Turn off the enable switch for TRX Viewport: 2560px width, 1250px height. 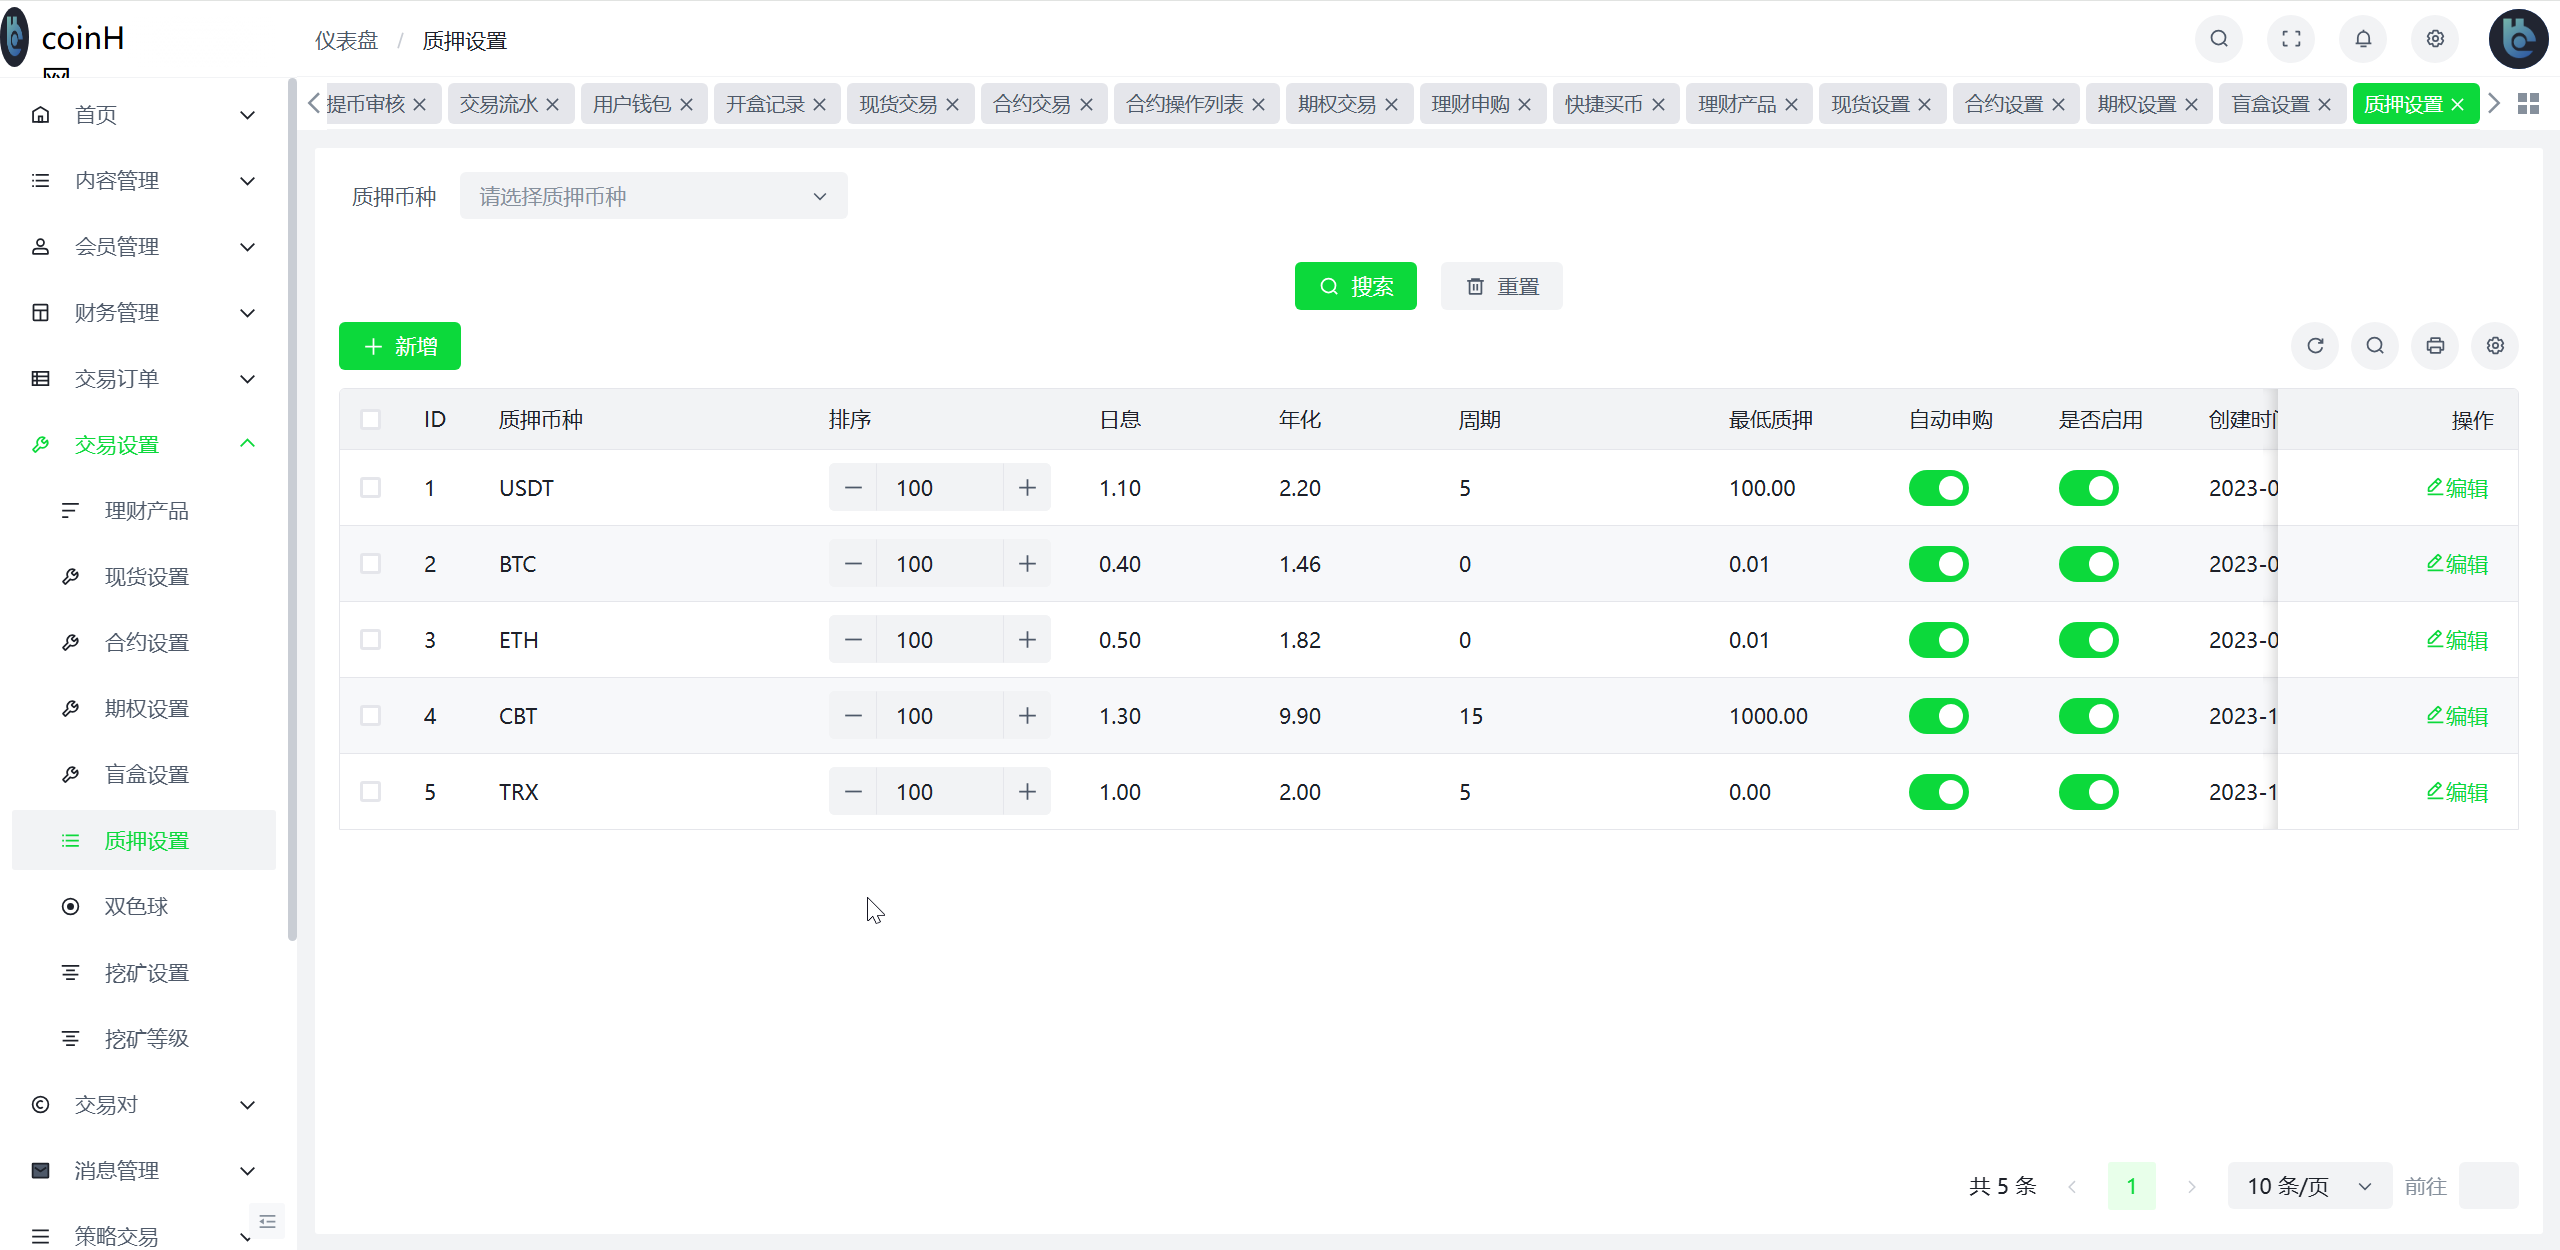pos(2090,791)
